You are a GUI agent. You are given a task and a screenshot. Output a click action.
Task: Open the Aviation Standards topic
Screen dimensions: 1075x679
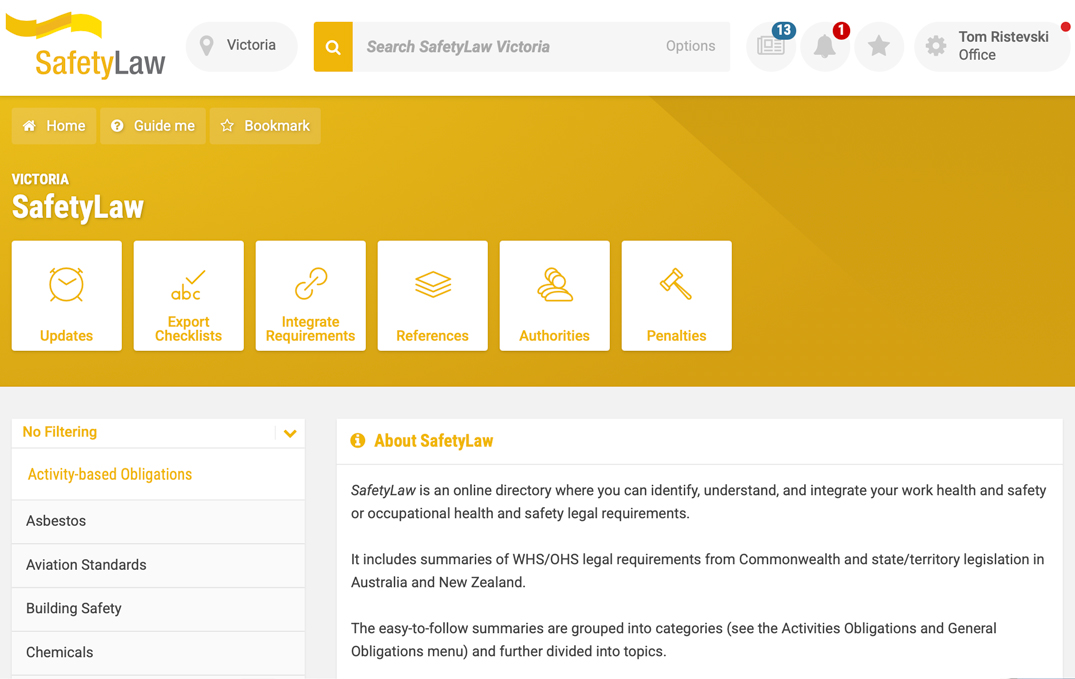tap(158, 565)
